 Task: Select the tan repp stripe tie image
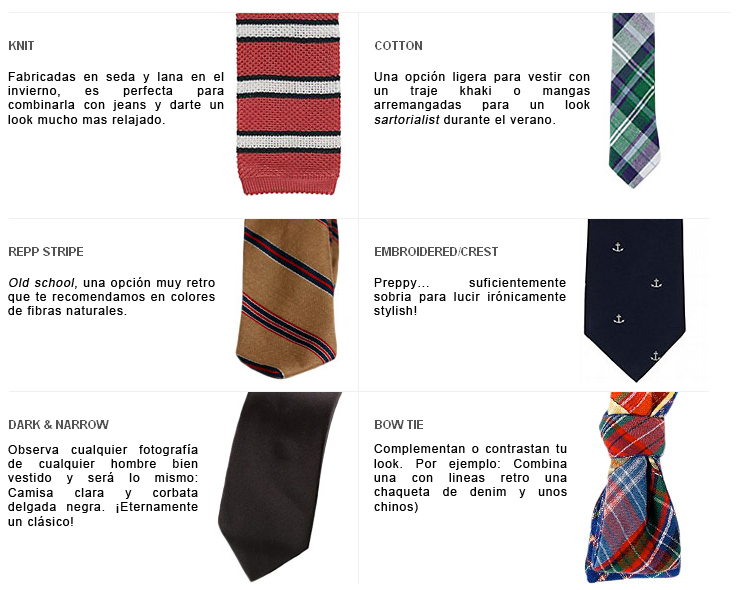[287, 299]
